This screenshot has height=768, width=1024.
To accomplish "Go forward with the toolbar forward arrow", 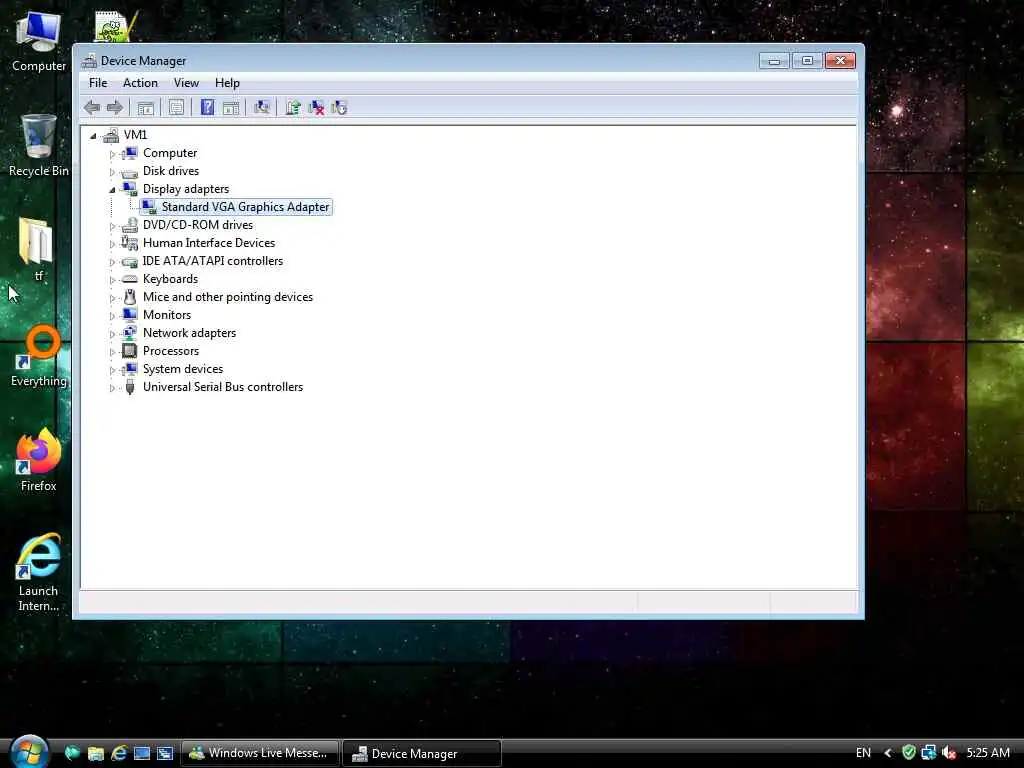I will pos(115,108).
